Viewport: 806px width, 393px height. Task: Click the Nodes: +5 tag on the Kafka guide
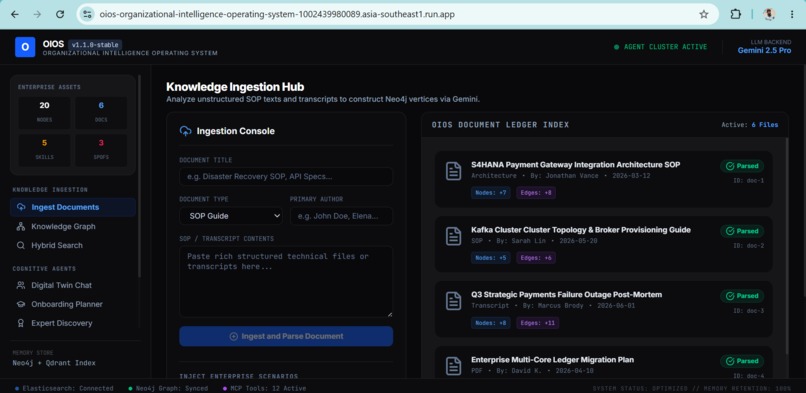[x=490, y=258]
